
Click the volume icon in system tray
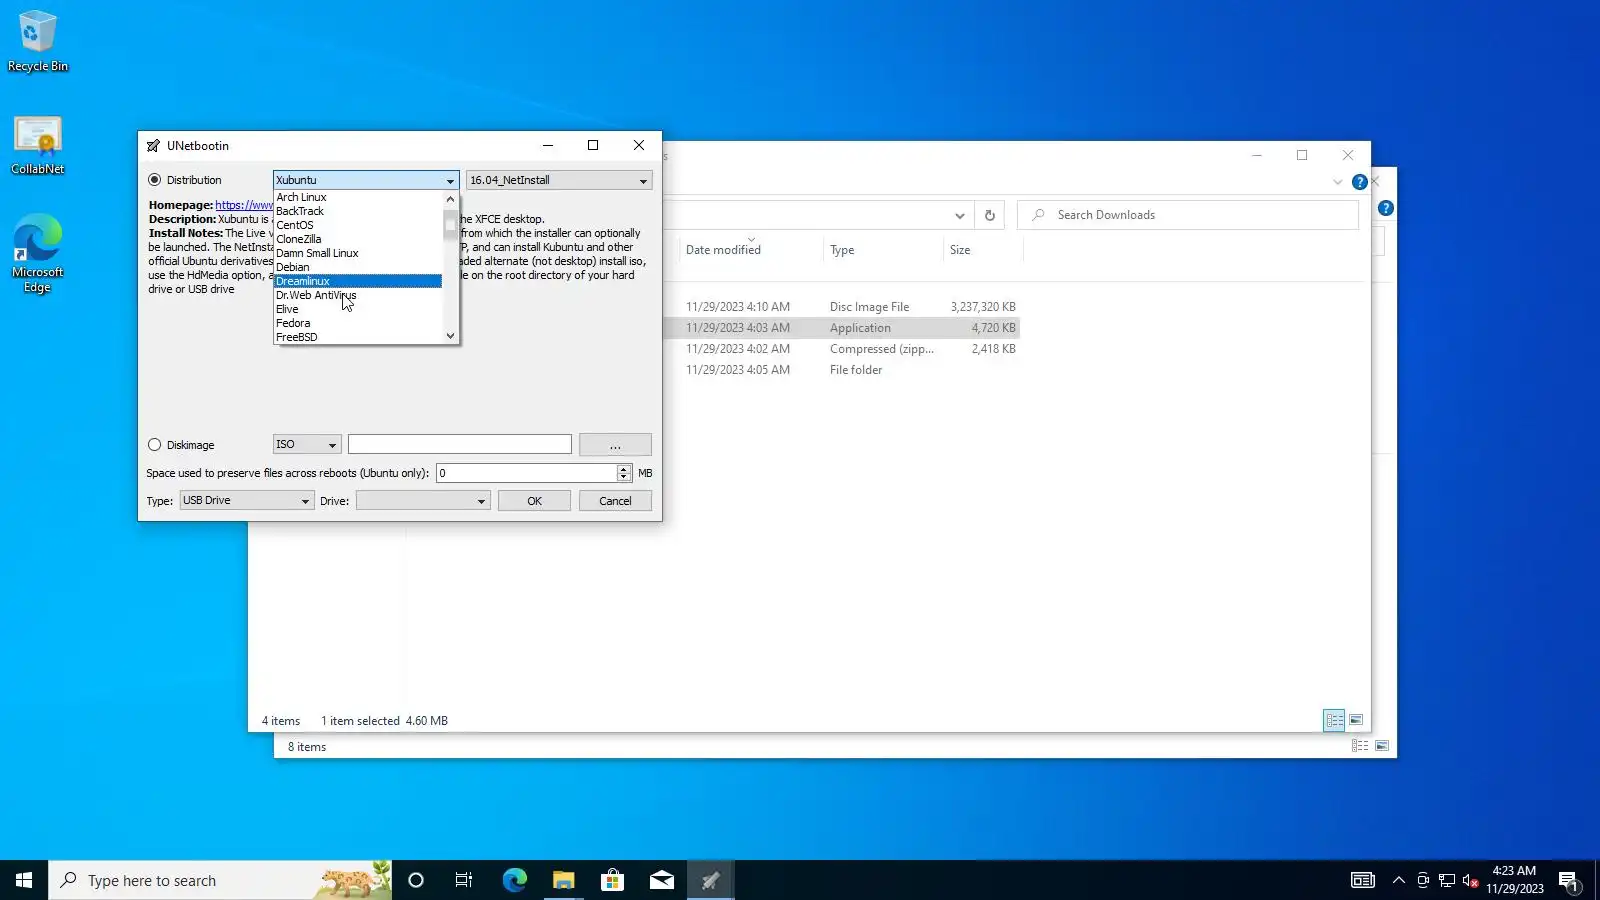tap(1470, 880)
